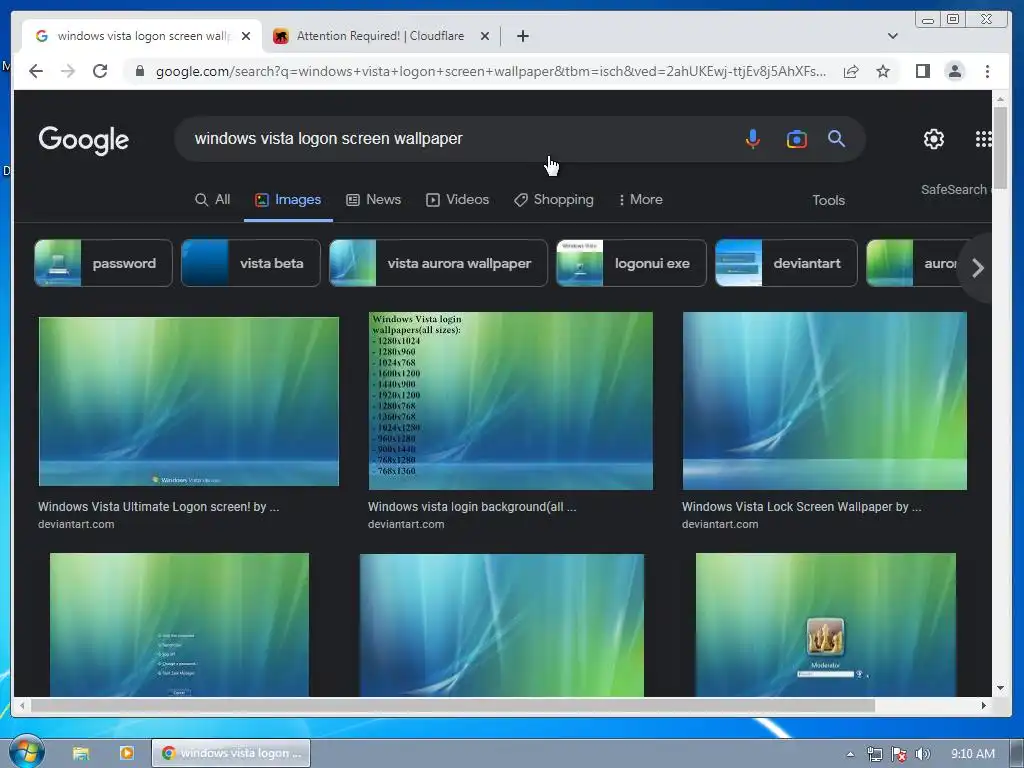Focus the Google search text box
The width and height of the screenshot is (1024, 768).
(457, 138)
